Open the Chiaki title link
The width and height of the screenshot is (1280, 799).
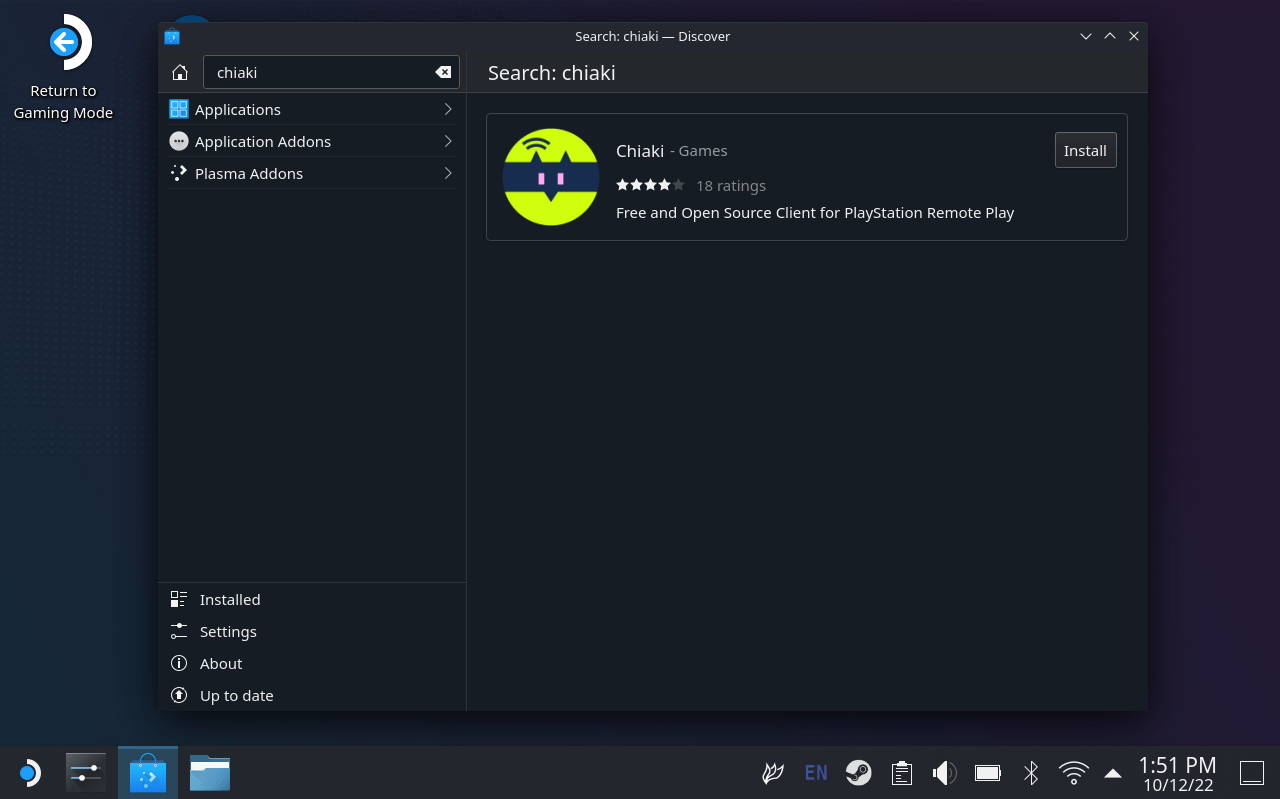coord(640,150)
